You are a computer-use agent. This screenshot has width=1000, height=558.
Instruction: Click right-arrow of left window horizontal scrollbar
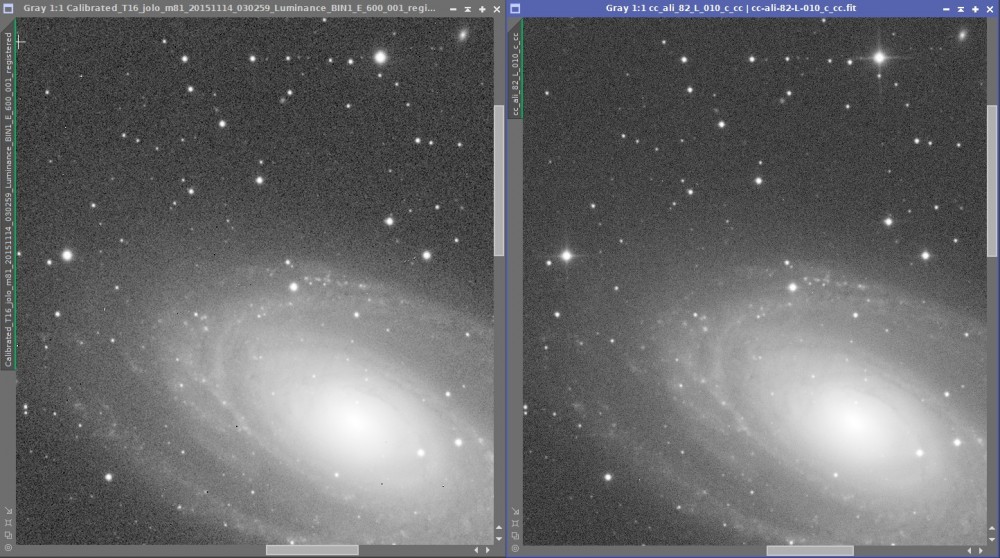click(x=488, y=550)
